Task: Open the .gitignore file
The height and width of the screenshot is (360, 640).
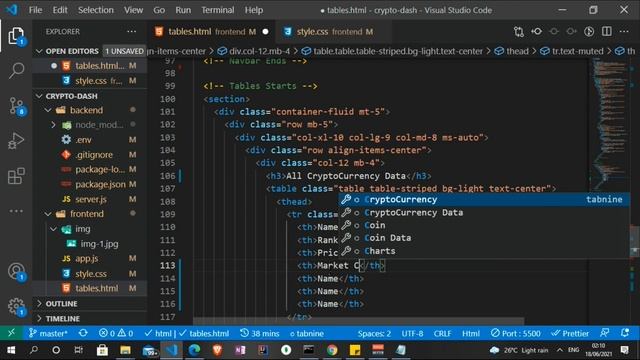Action: coord(94,155)
